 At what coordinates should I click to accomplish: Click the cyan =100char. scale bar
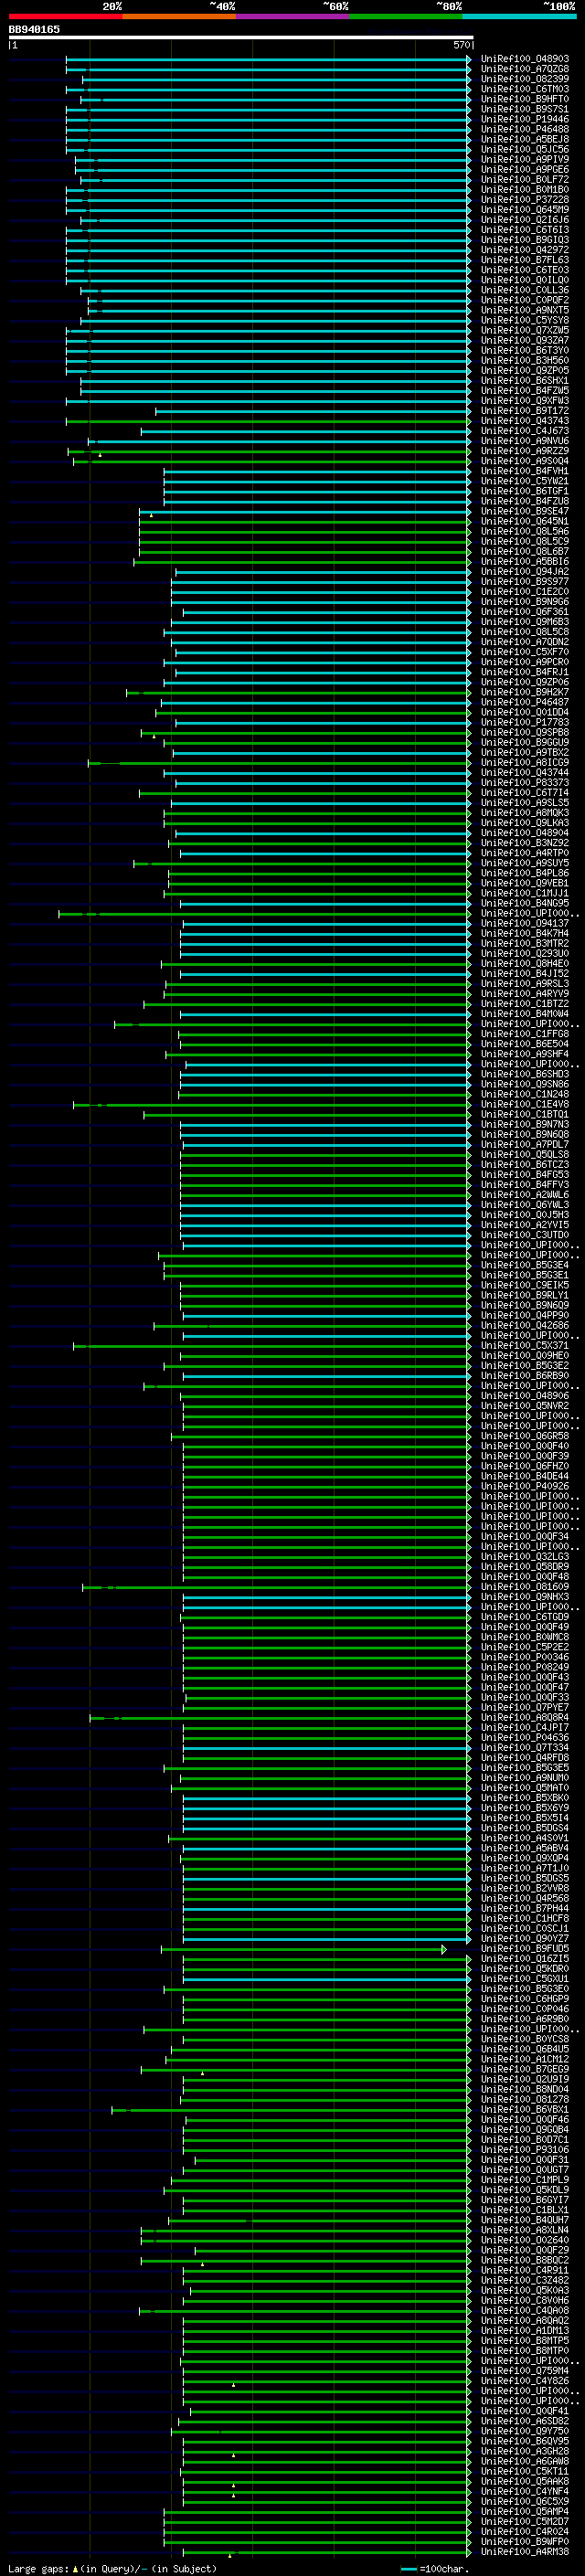coord(409,2569)
